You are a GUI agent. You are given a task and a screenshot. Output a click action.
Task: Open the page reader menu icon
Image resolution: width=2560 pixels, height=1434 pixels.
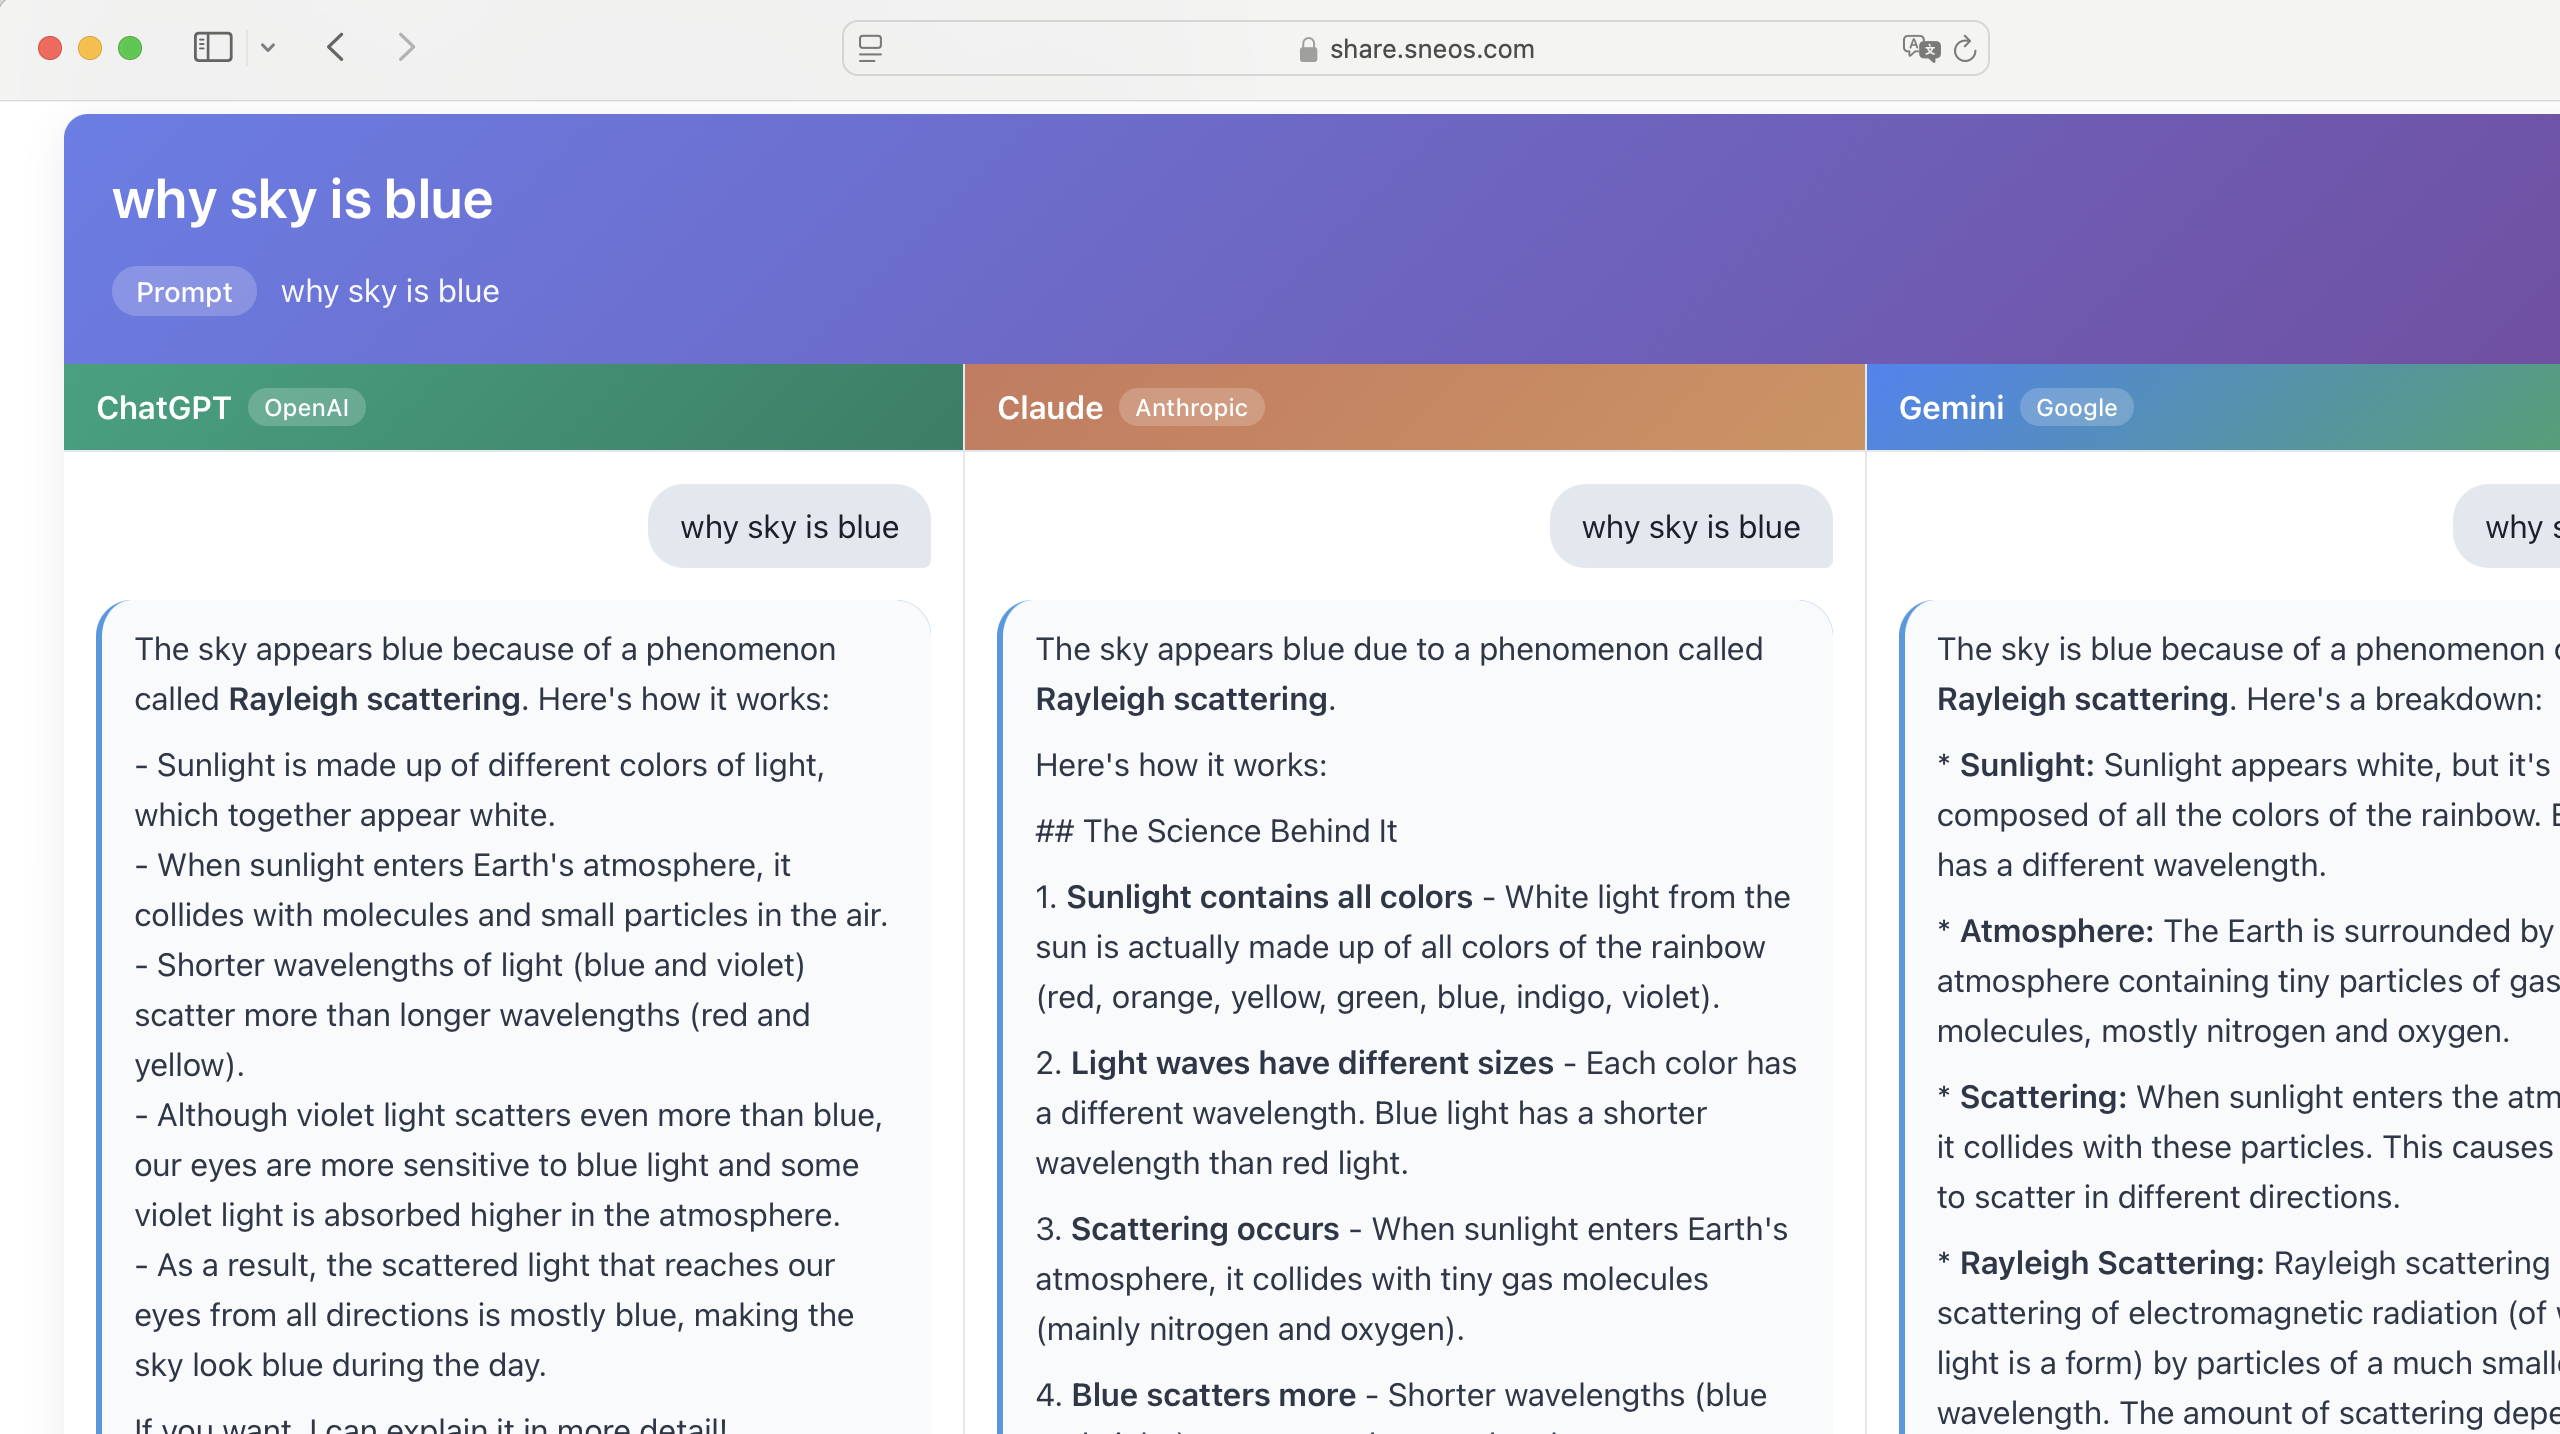870,48
